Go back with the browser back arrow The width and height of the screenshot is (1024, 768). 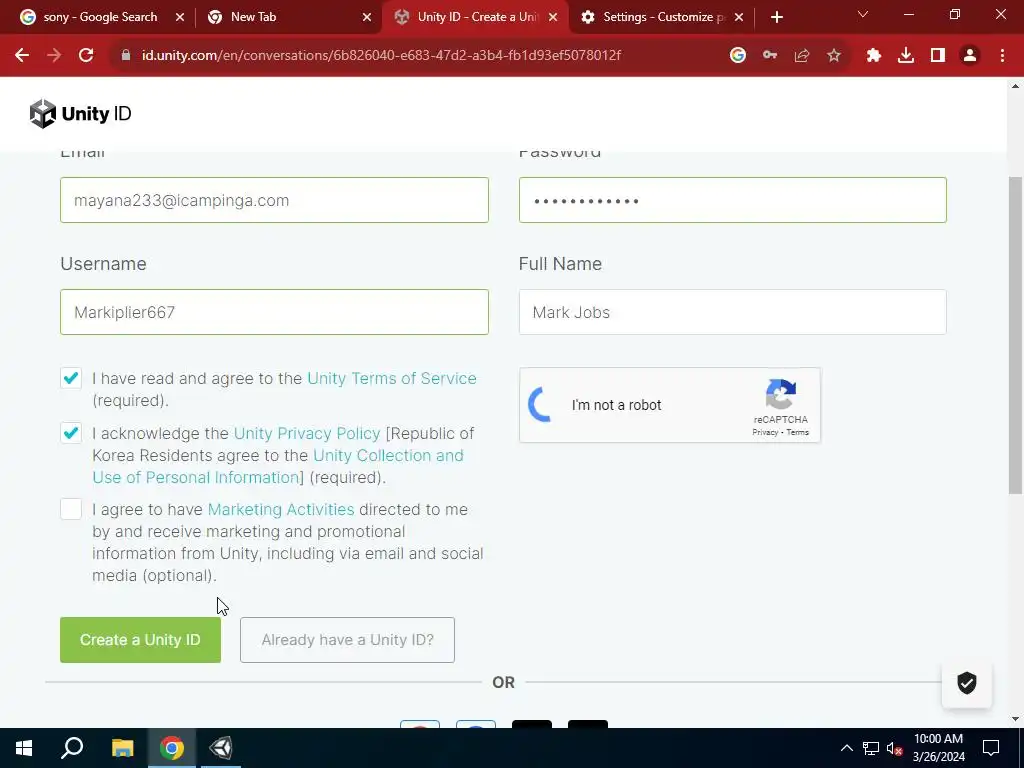pos(22,56)
